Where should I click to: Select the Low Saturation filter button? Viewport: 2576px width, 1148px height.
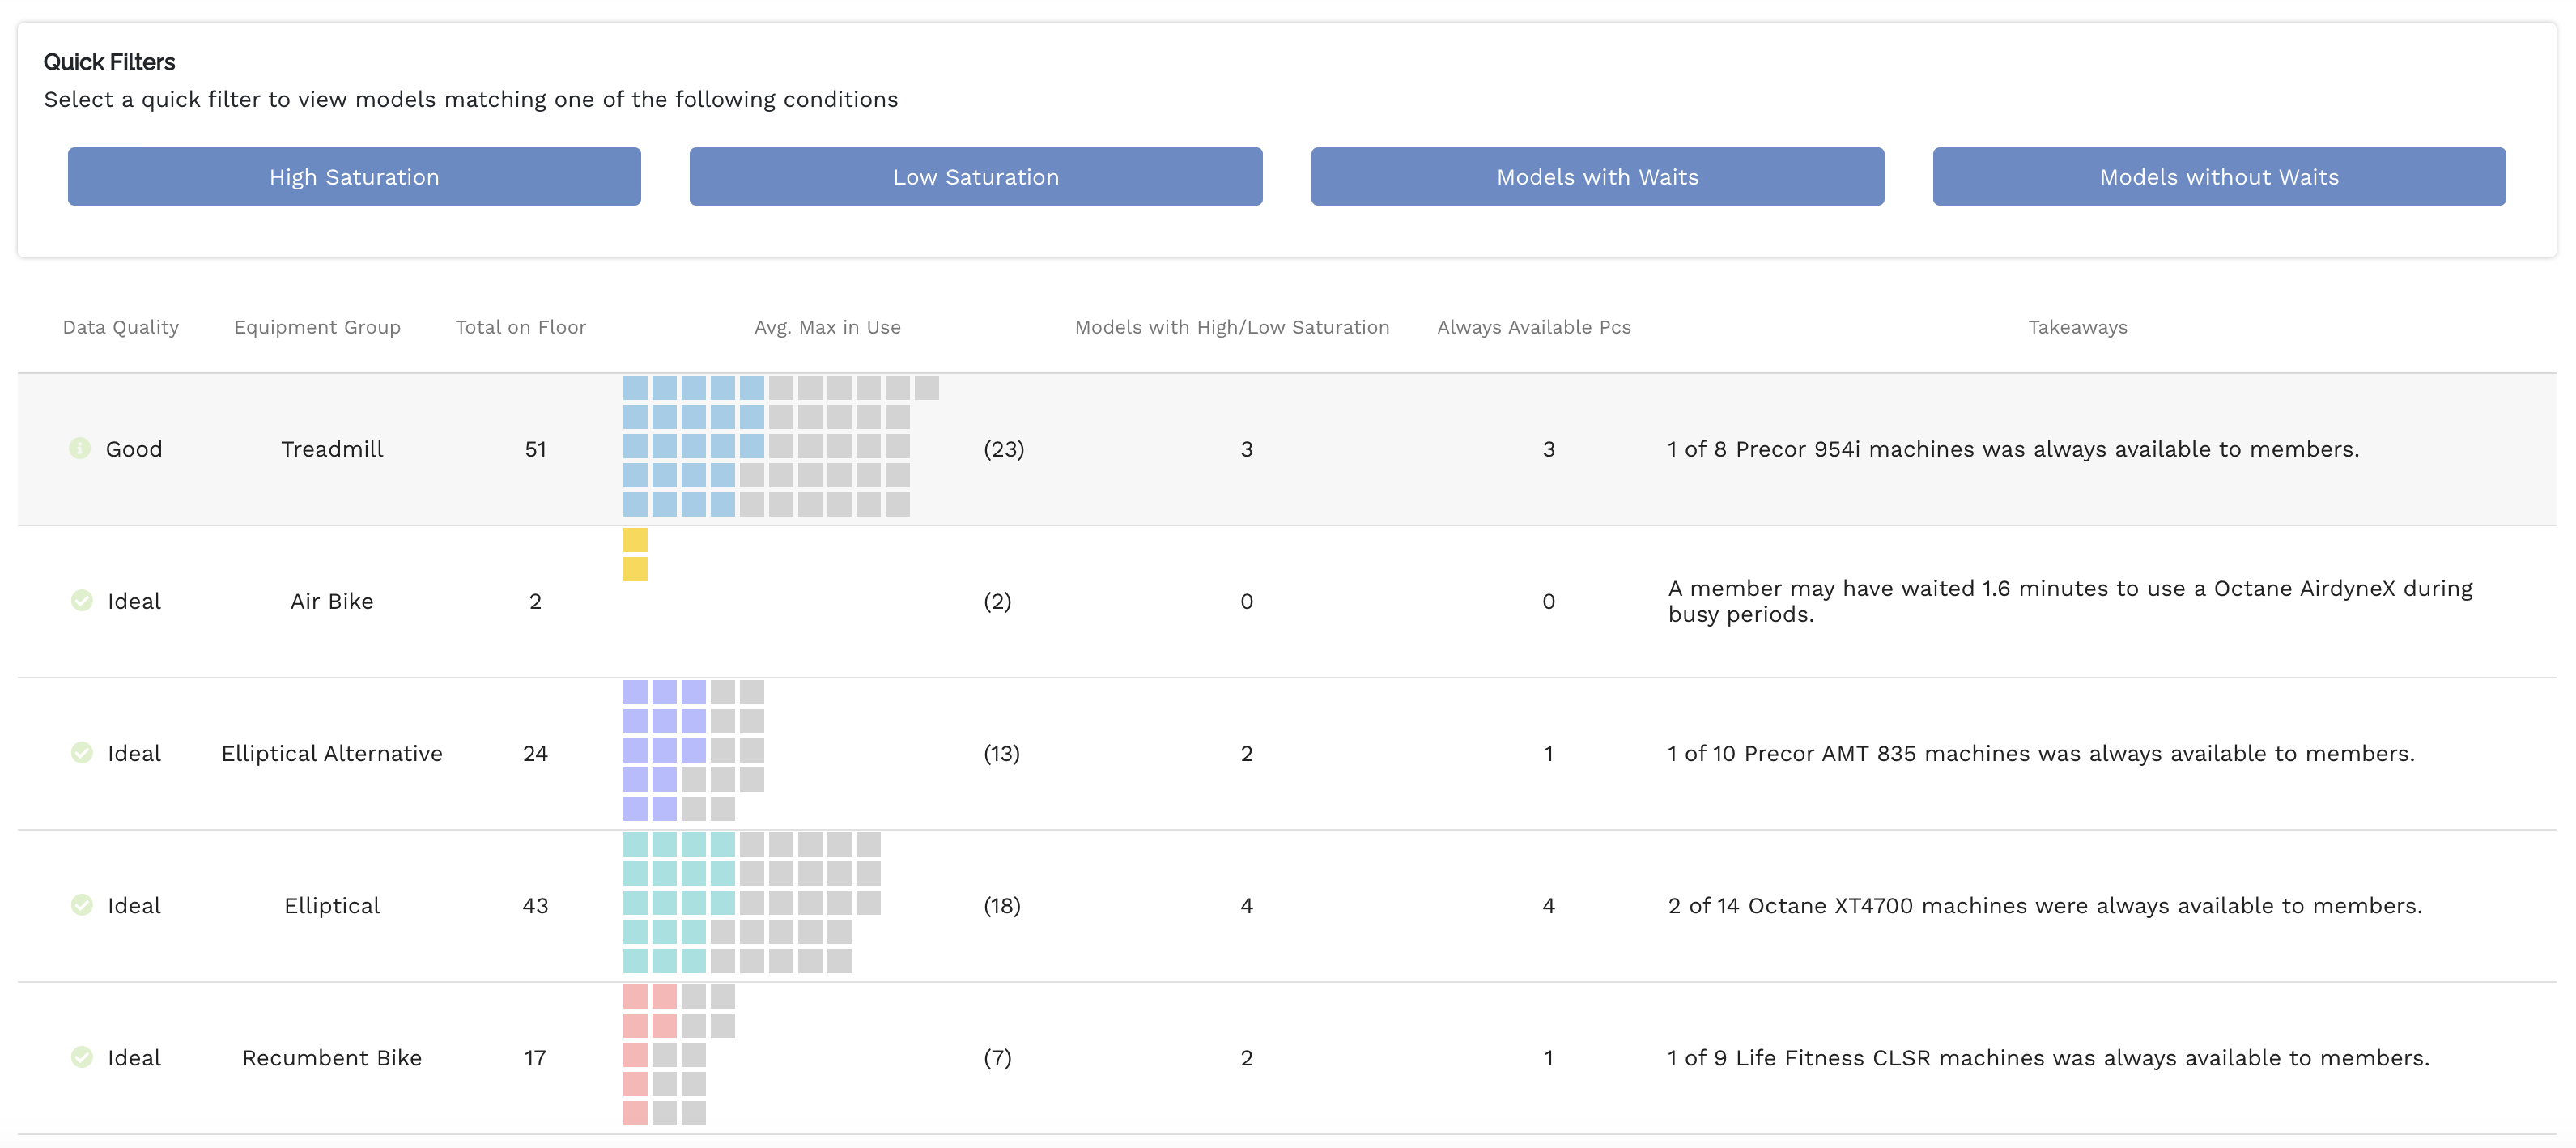(975, 177)
